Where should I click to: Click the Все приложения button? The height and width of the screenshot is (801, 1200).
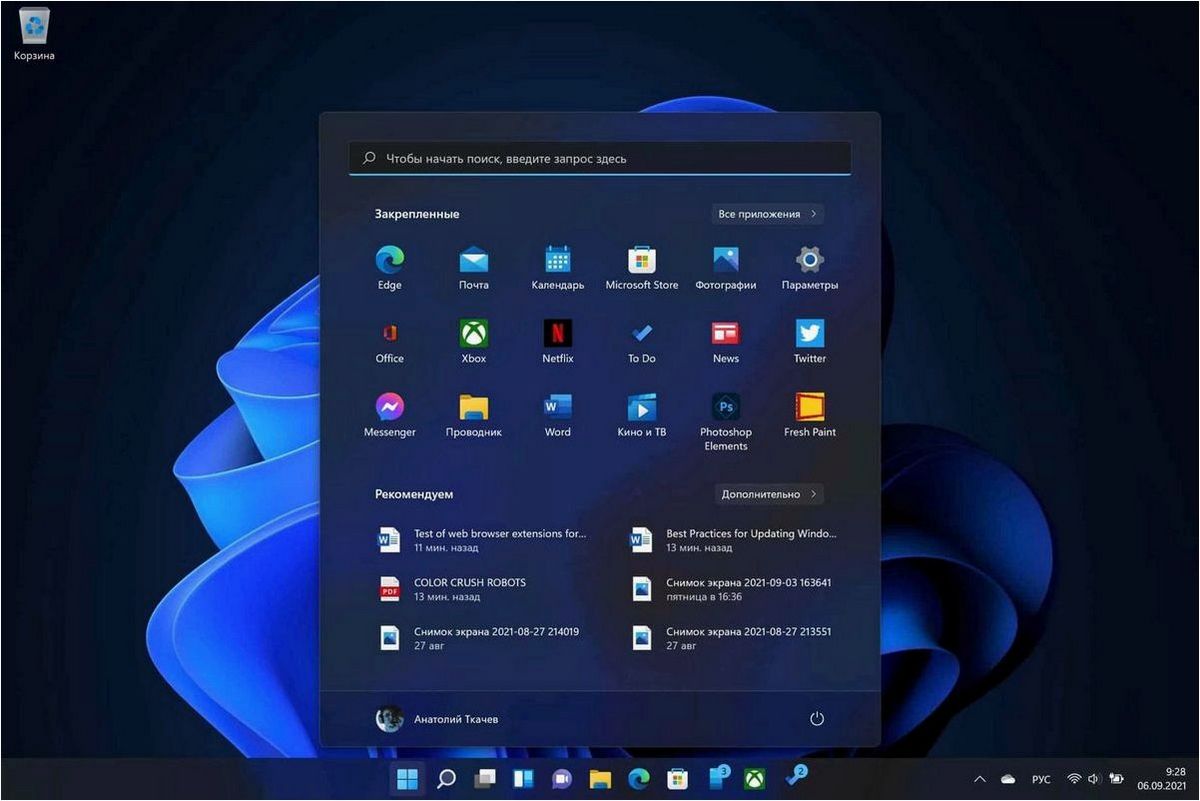click(x=768, y=214)
